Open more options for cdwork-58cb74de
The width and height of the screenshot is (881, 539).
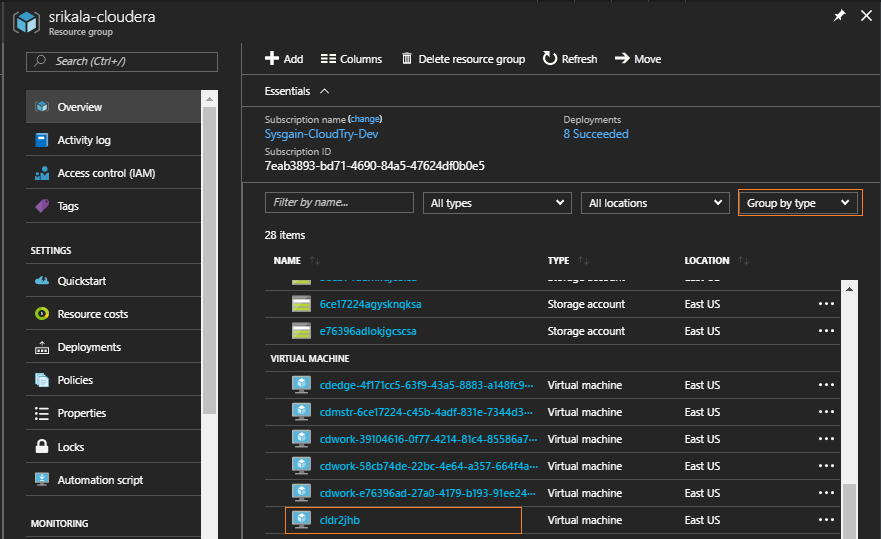click(826, 465)
